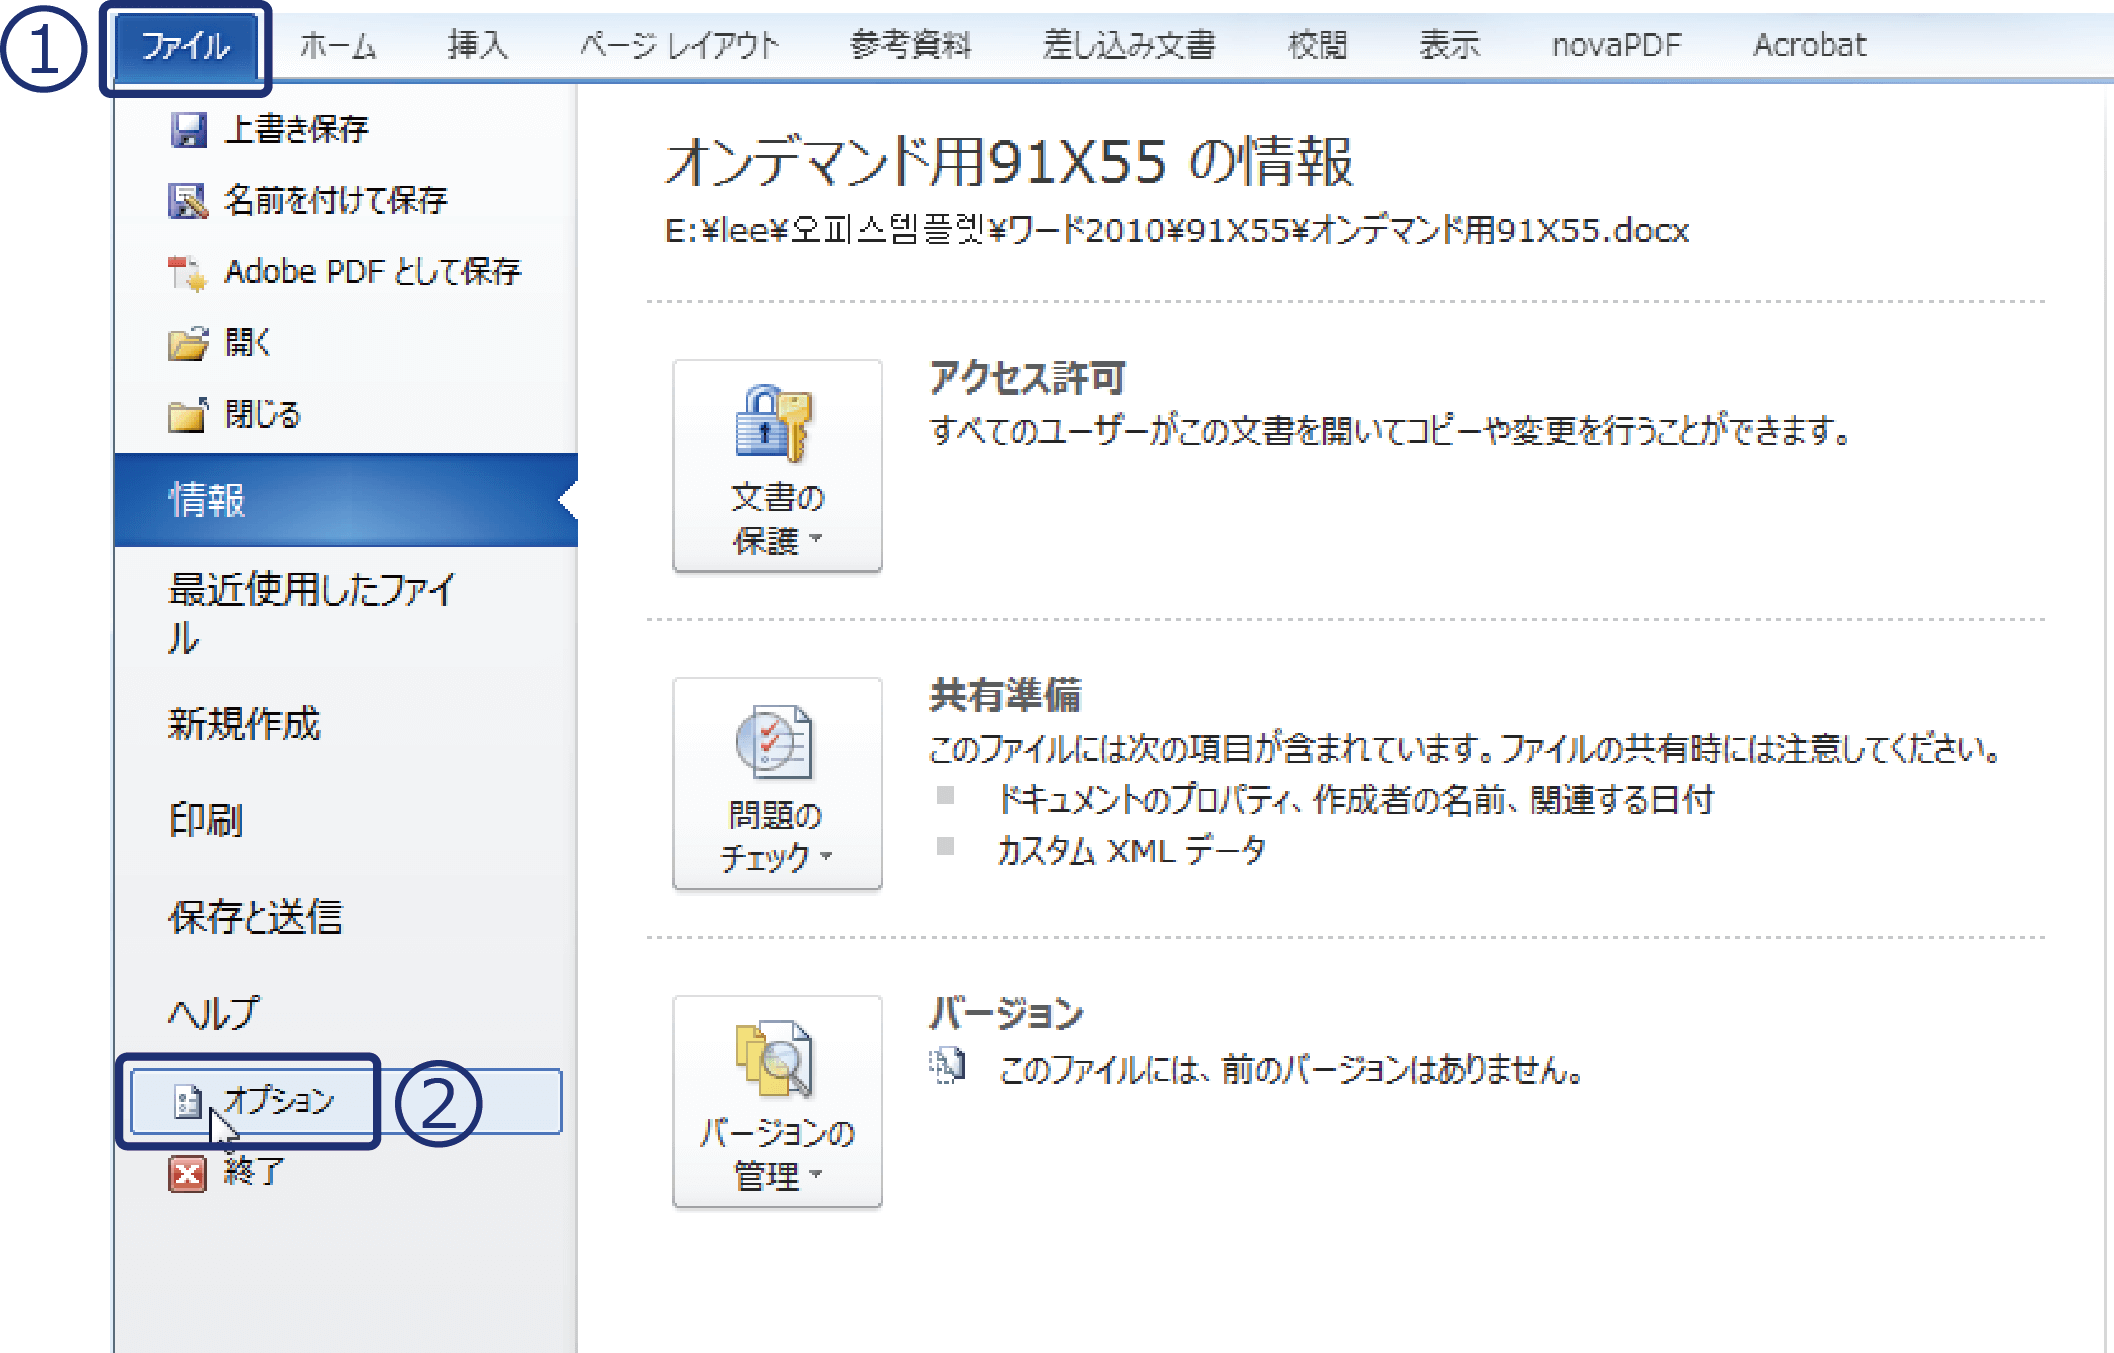
Task: Click the 共有準備 heading
Action: pyautogui.click(x=1005, y=695)
